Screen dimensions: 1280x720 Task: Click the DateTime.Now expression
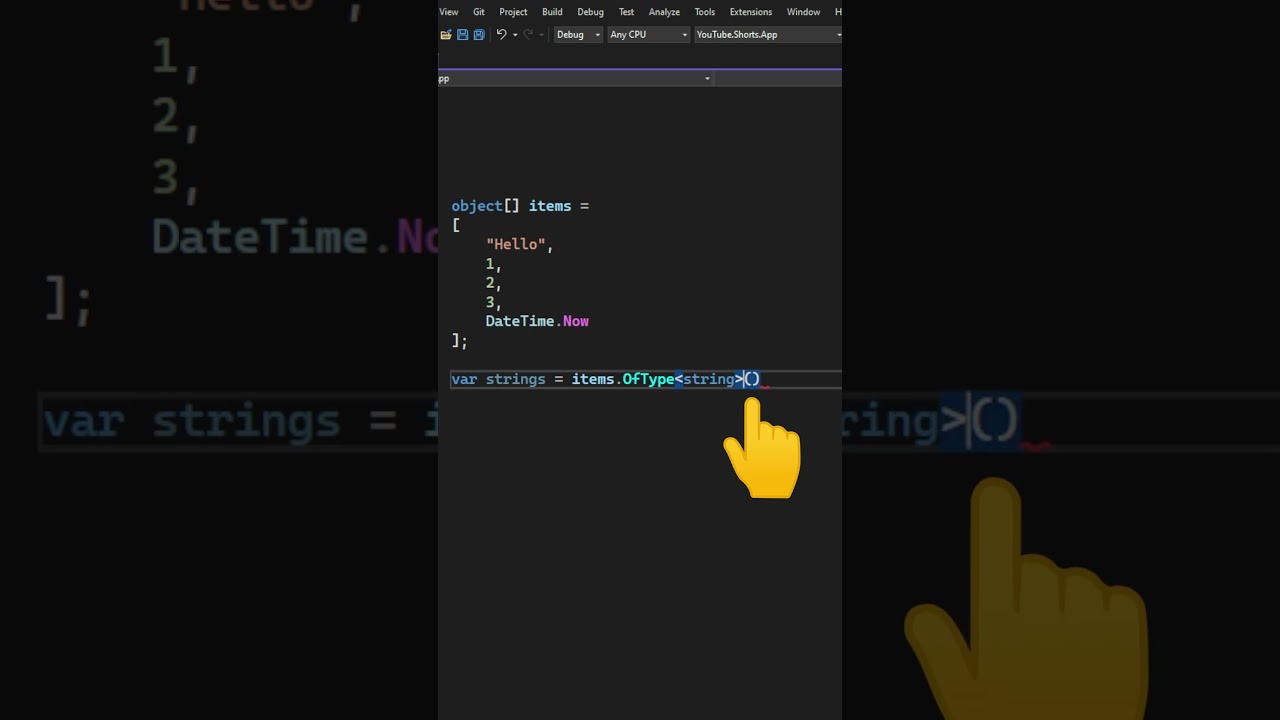[x=537, y=321]
